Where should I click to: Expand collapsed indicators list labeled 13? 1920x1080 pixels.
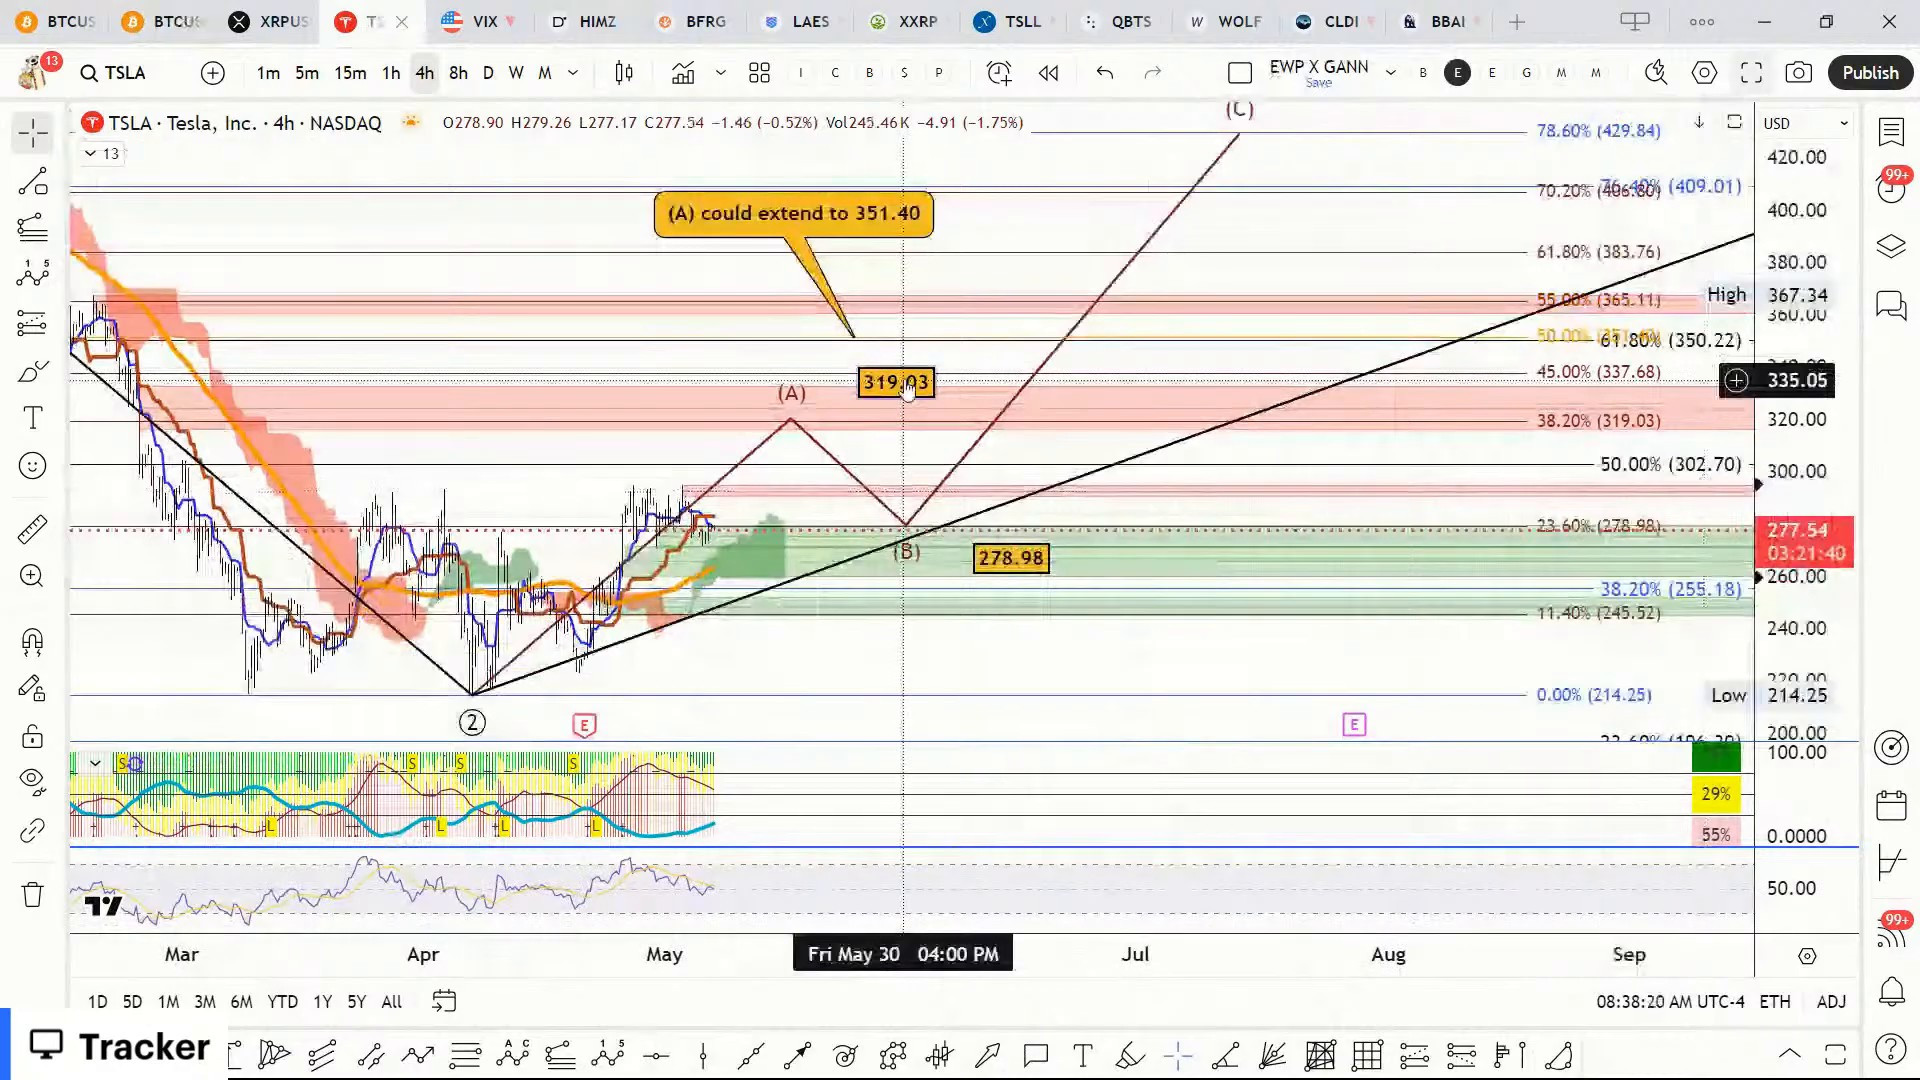click(x=101, y=153)
